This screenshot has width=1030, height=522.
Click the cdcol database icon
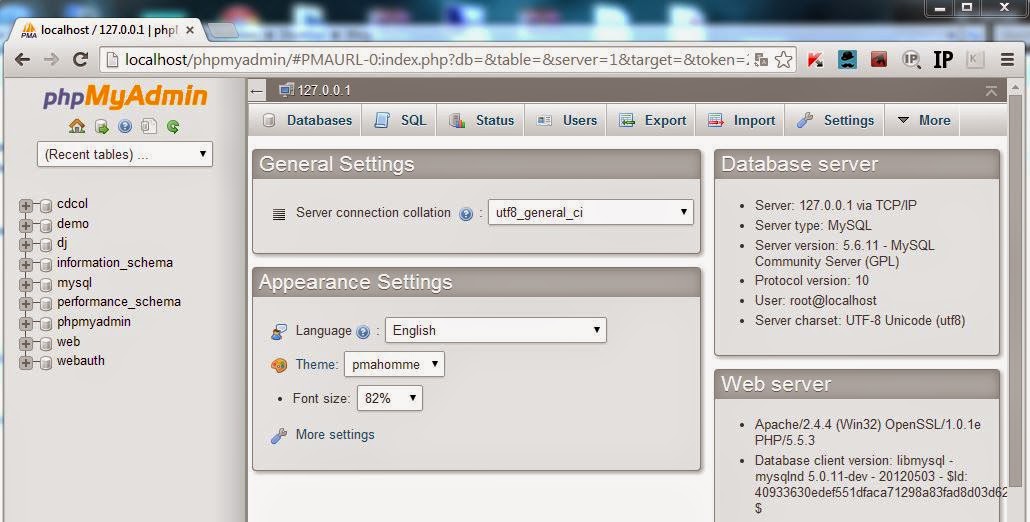click(x=46, y=206)
